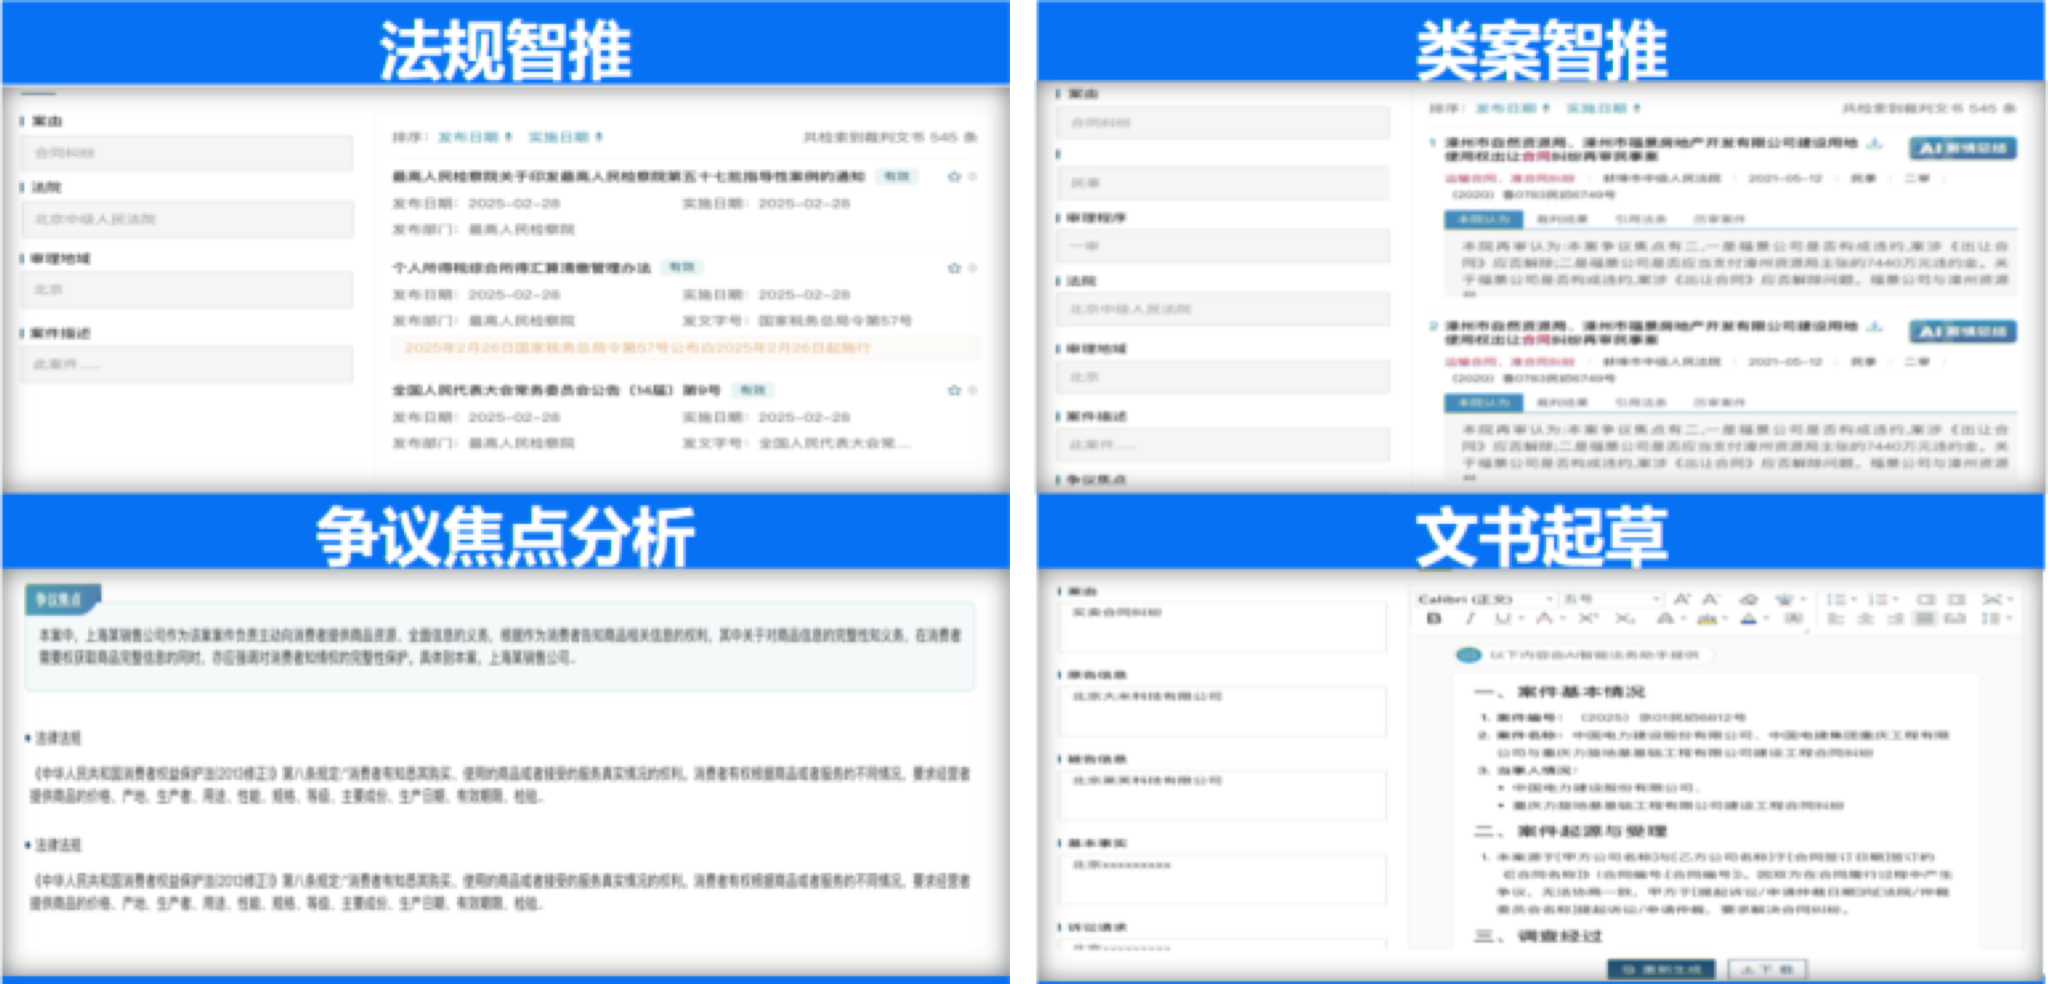This screenshot has height=984, width=2048.
Task: Click the 审理程序 field in 类案智推 panel
Action: (x=1223, y=246)
